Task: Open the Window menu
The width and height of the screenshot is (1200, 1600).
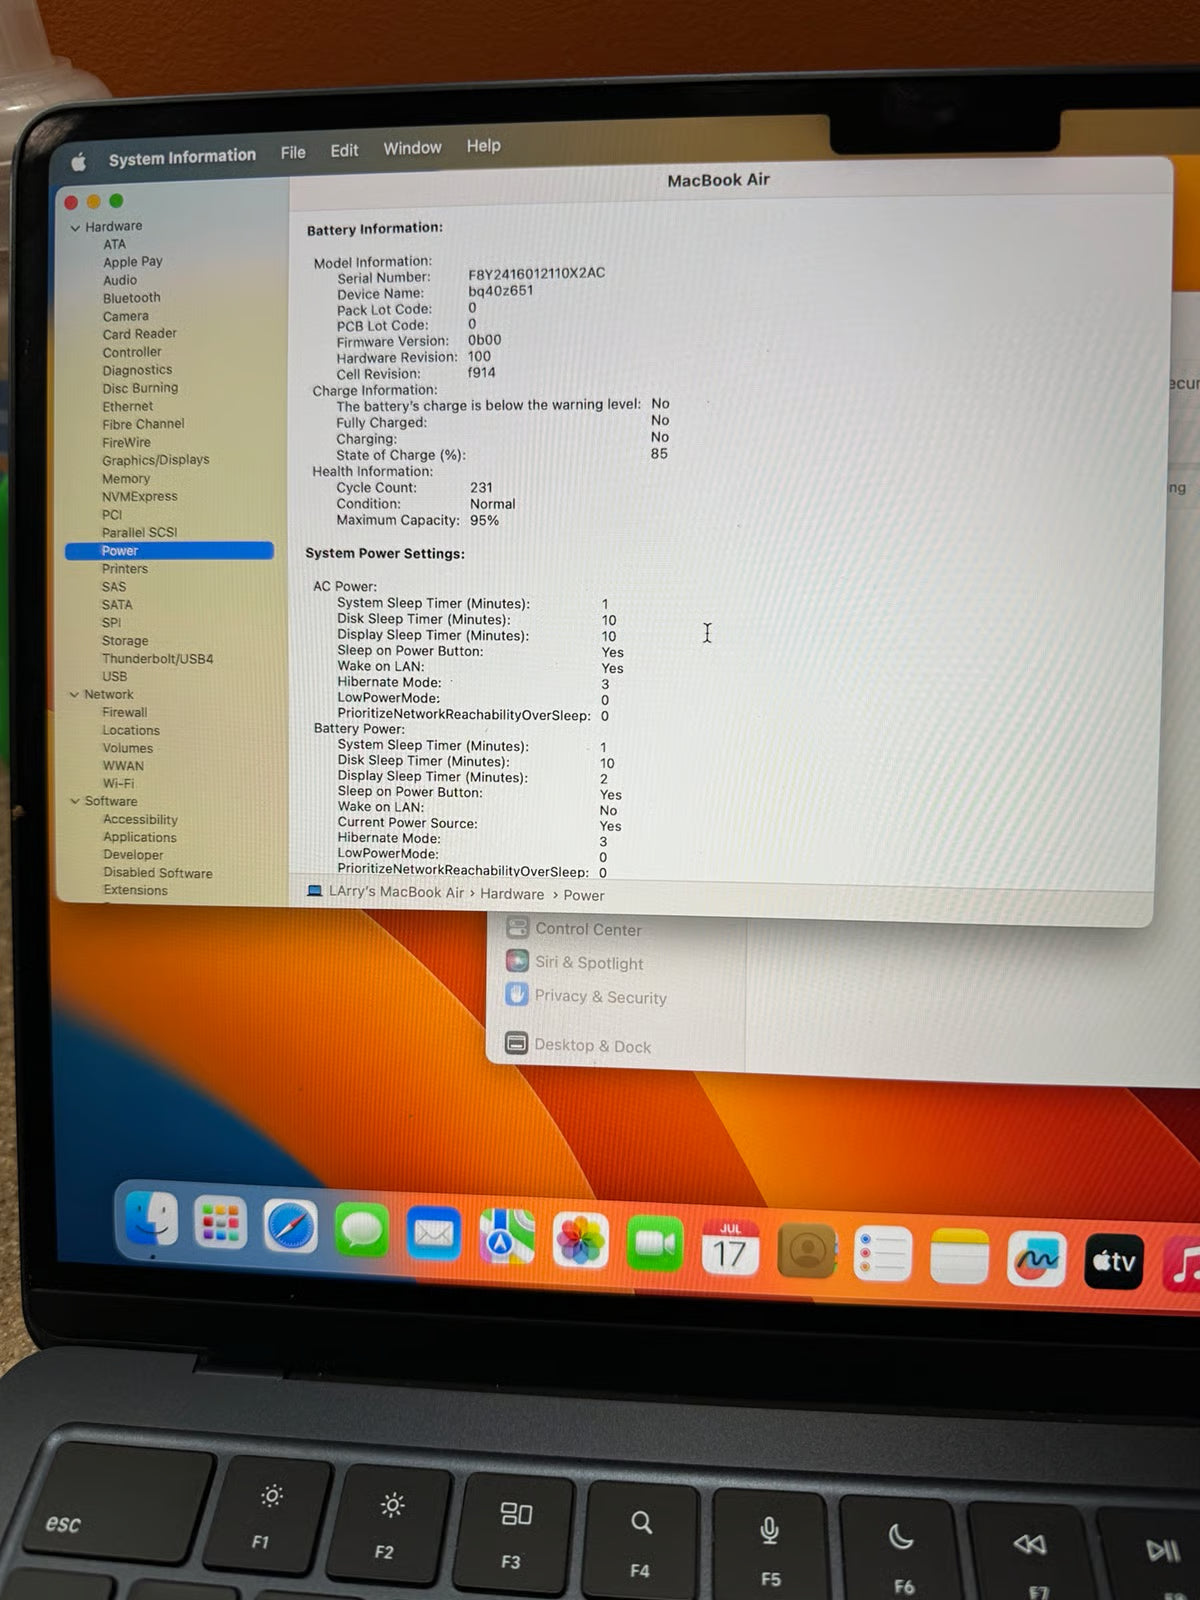Action: [x=412, y=148]
